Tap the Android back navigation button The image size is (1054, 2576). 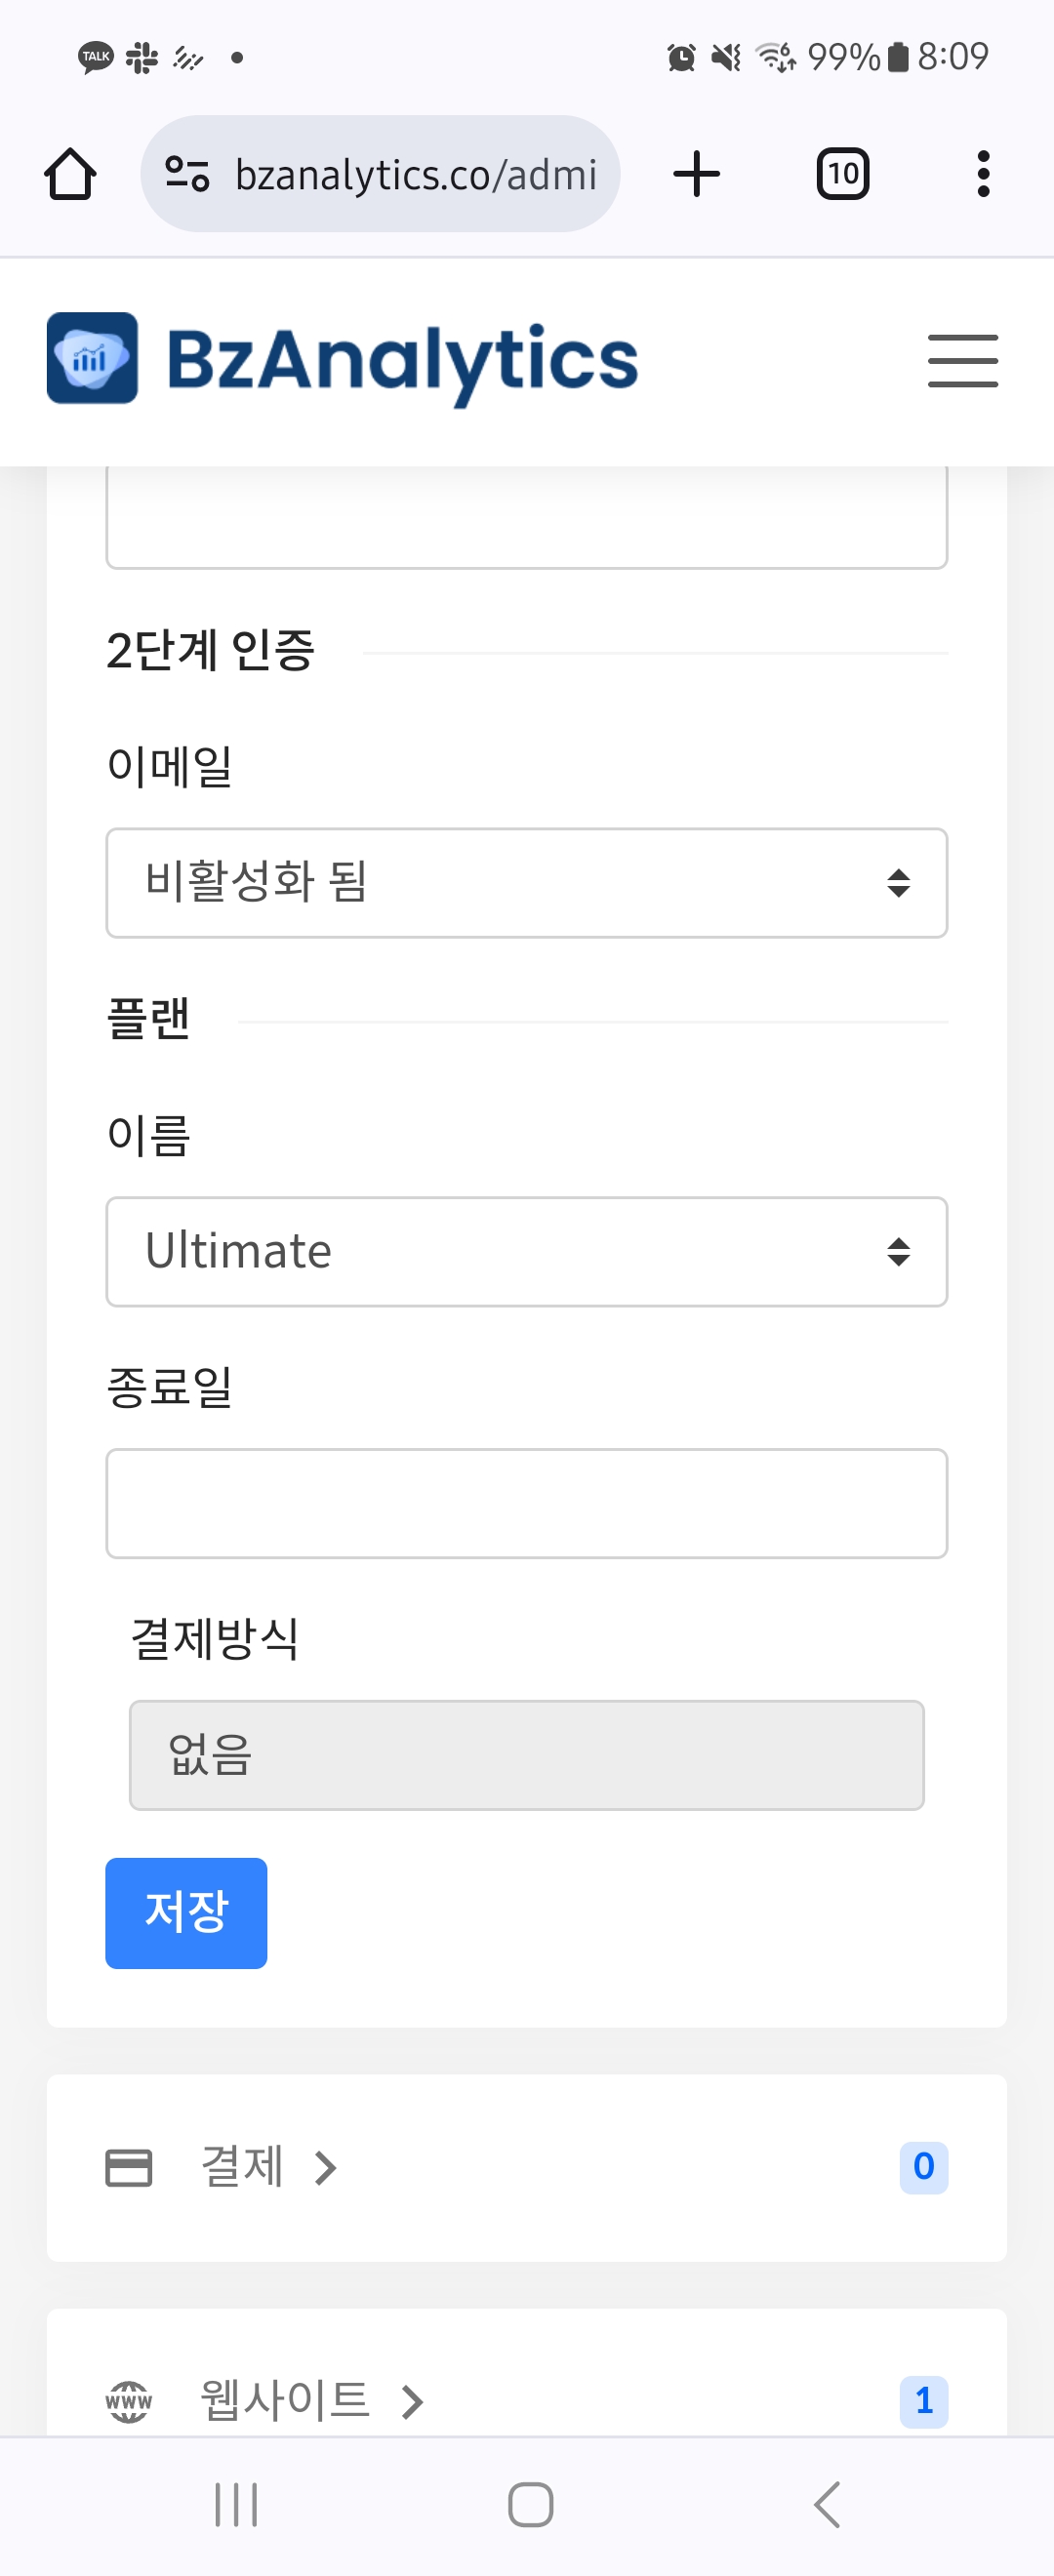pyautogui.click(x=826, y=2504)
